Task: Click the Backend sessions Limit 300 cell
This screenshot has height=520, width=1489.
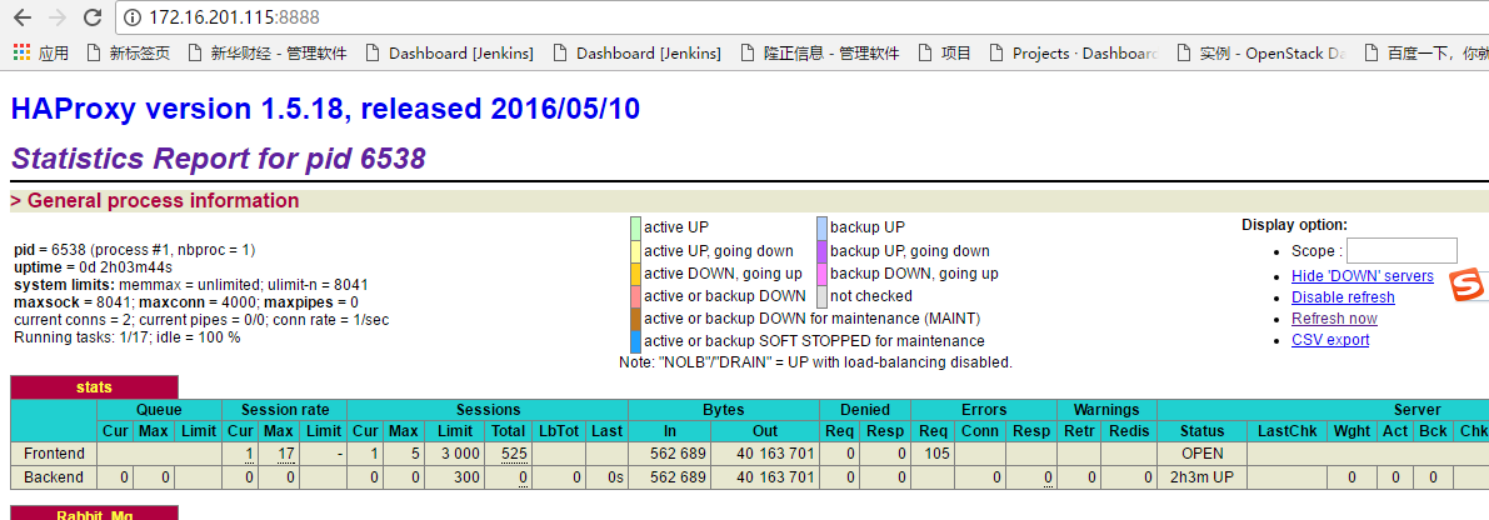Action: (x=456, y=477)
